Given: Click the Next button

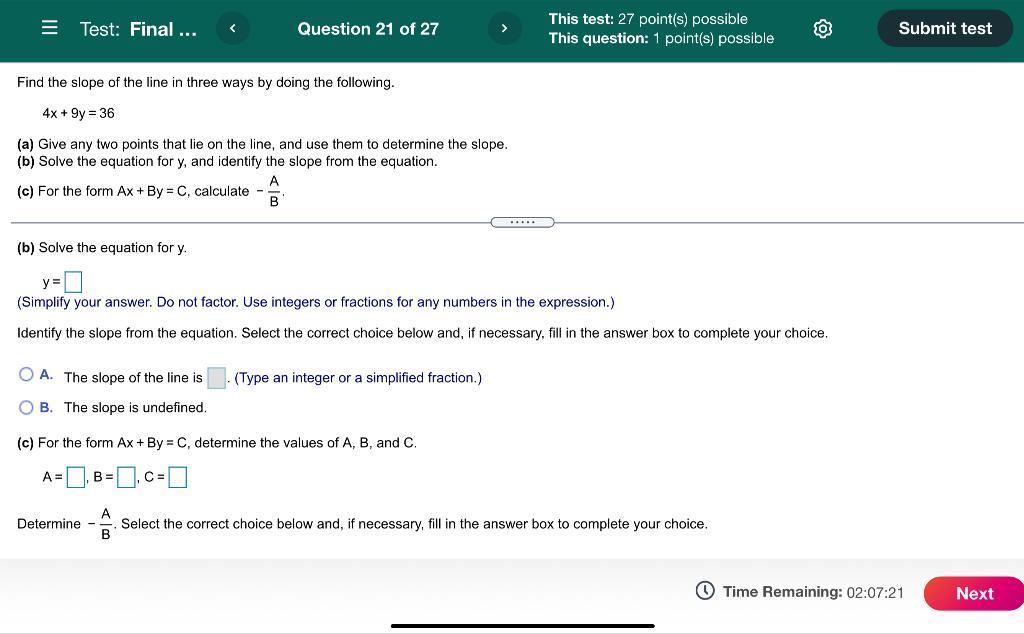Looking at the screenshot, I should (974, 592).
